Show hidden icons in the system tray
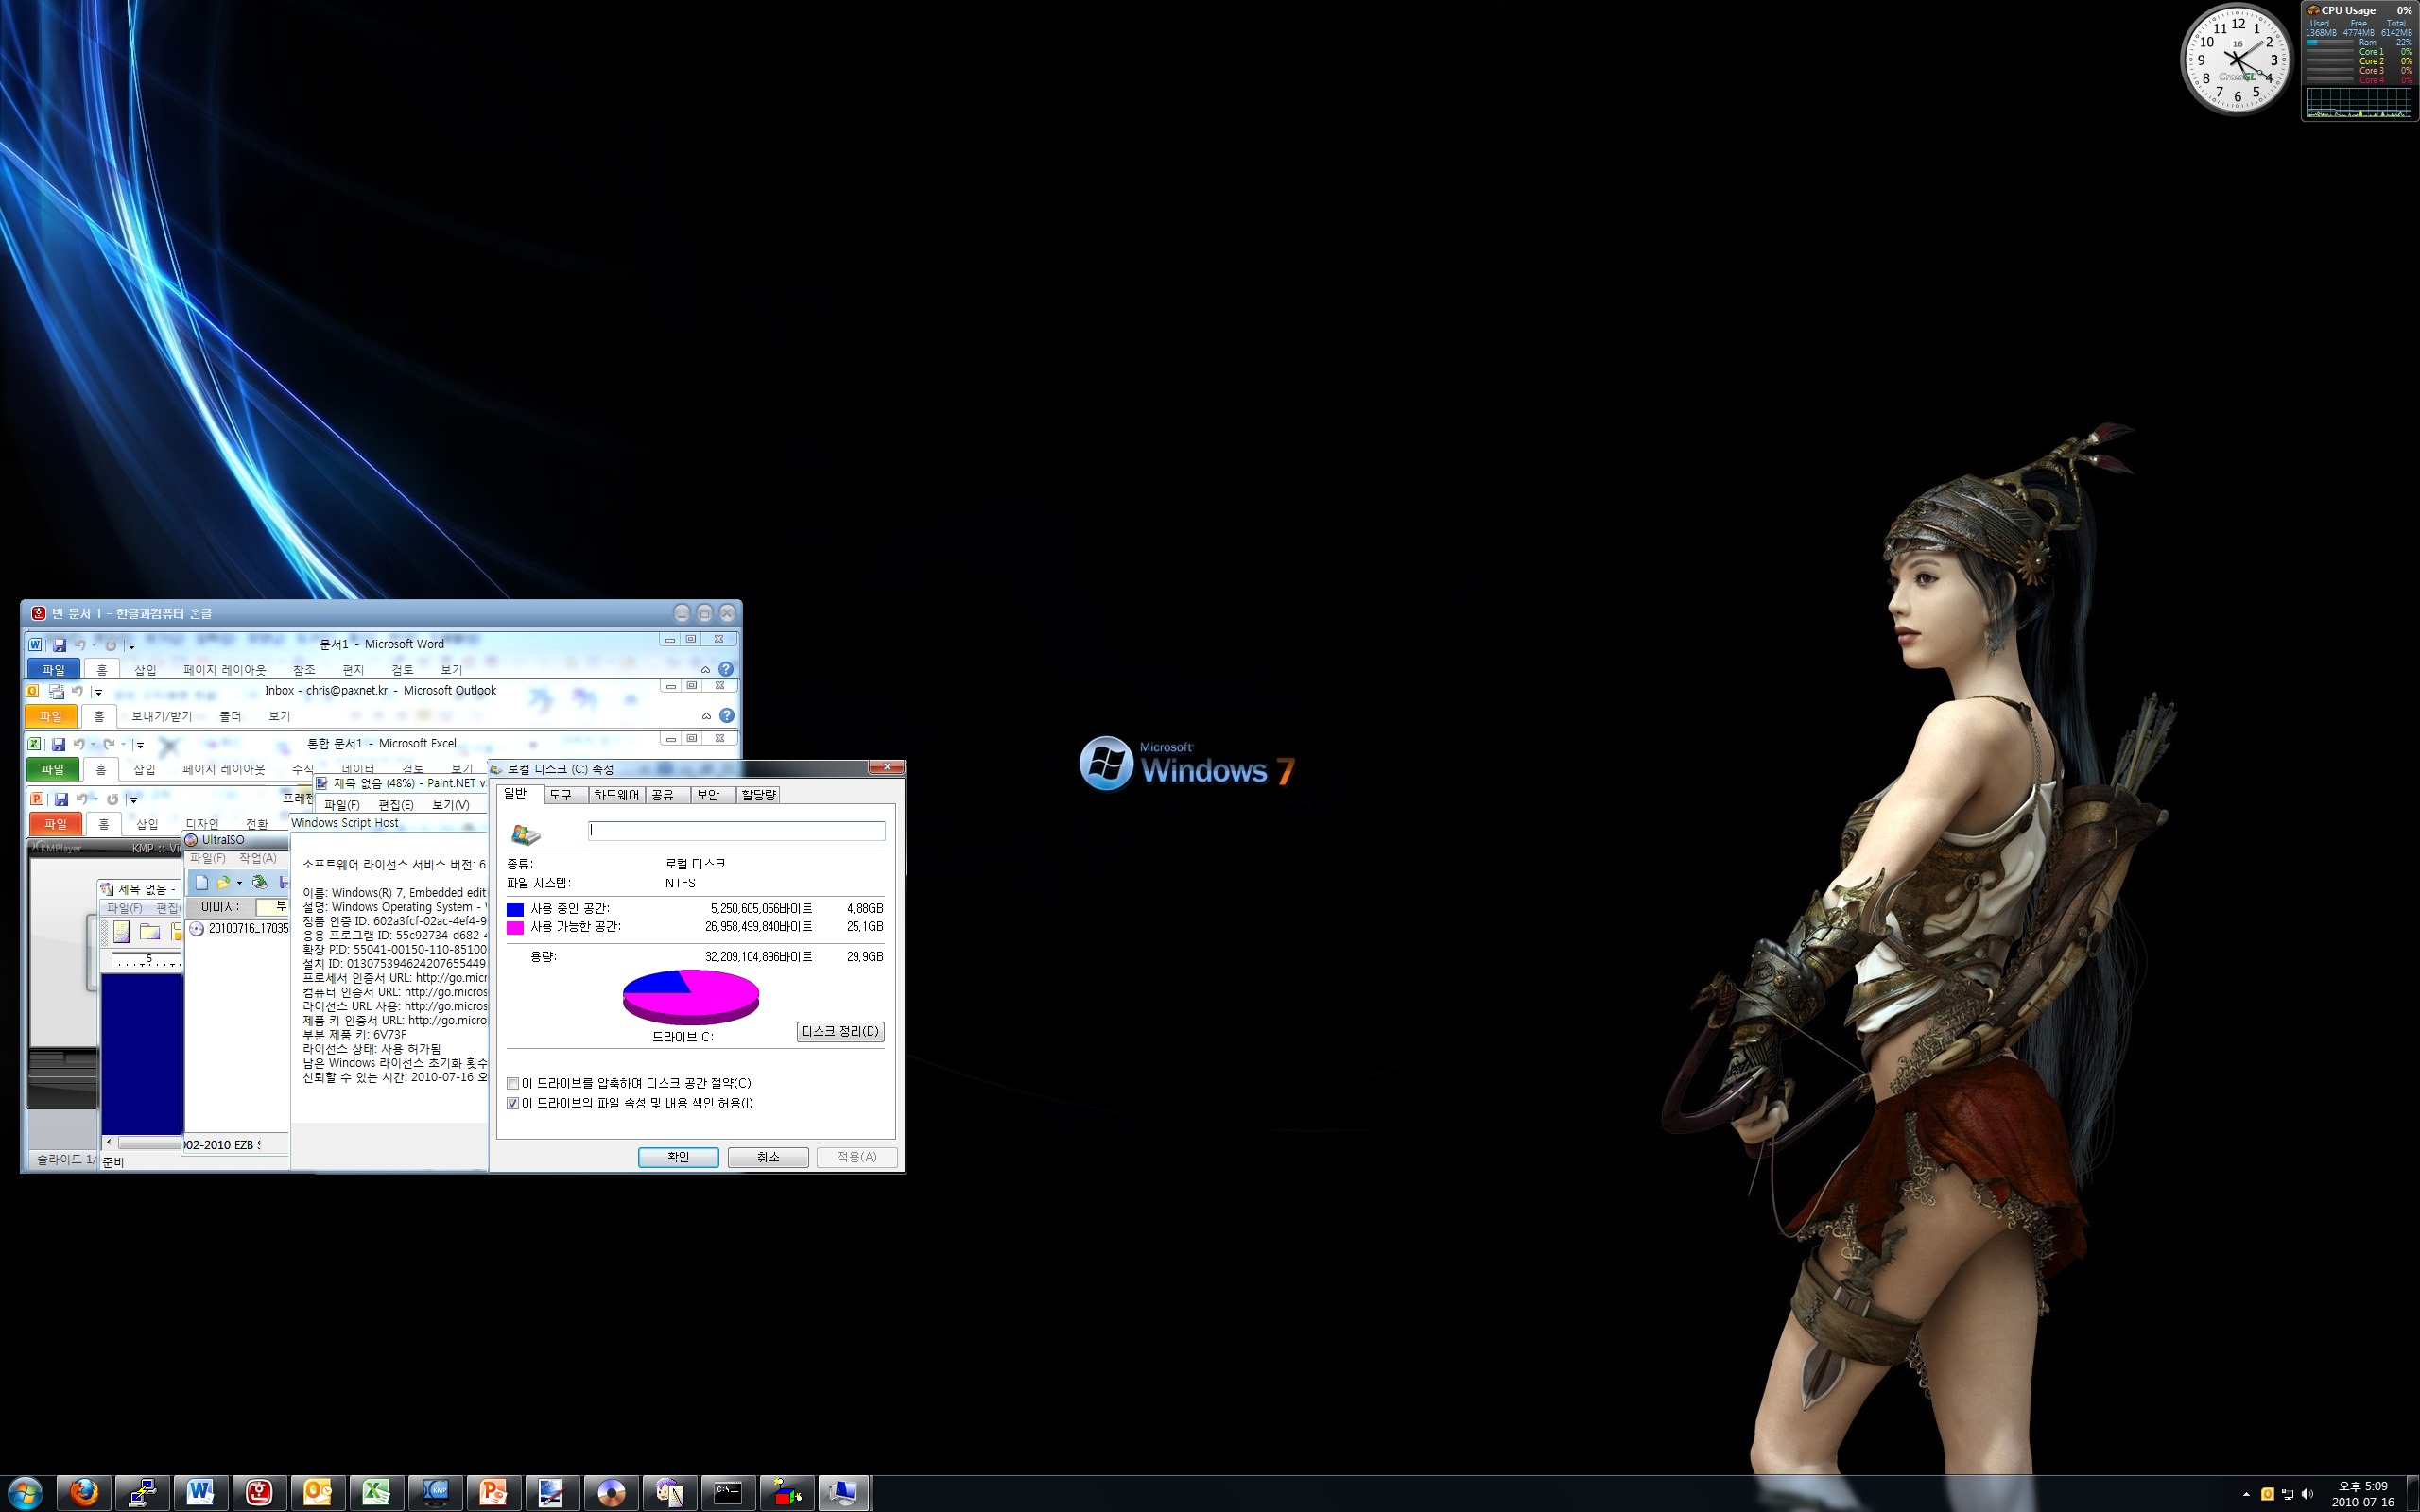The image size is (2420, 1512). 2246,1494
